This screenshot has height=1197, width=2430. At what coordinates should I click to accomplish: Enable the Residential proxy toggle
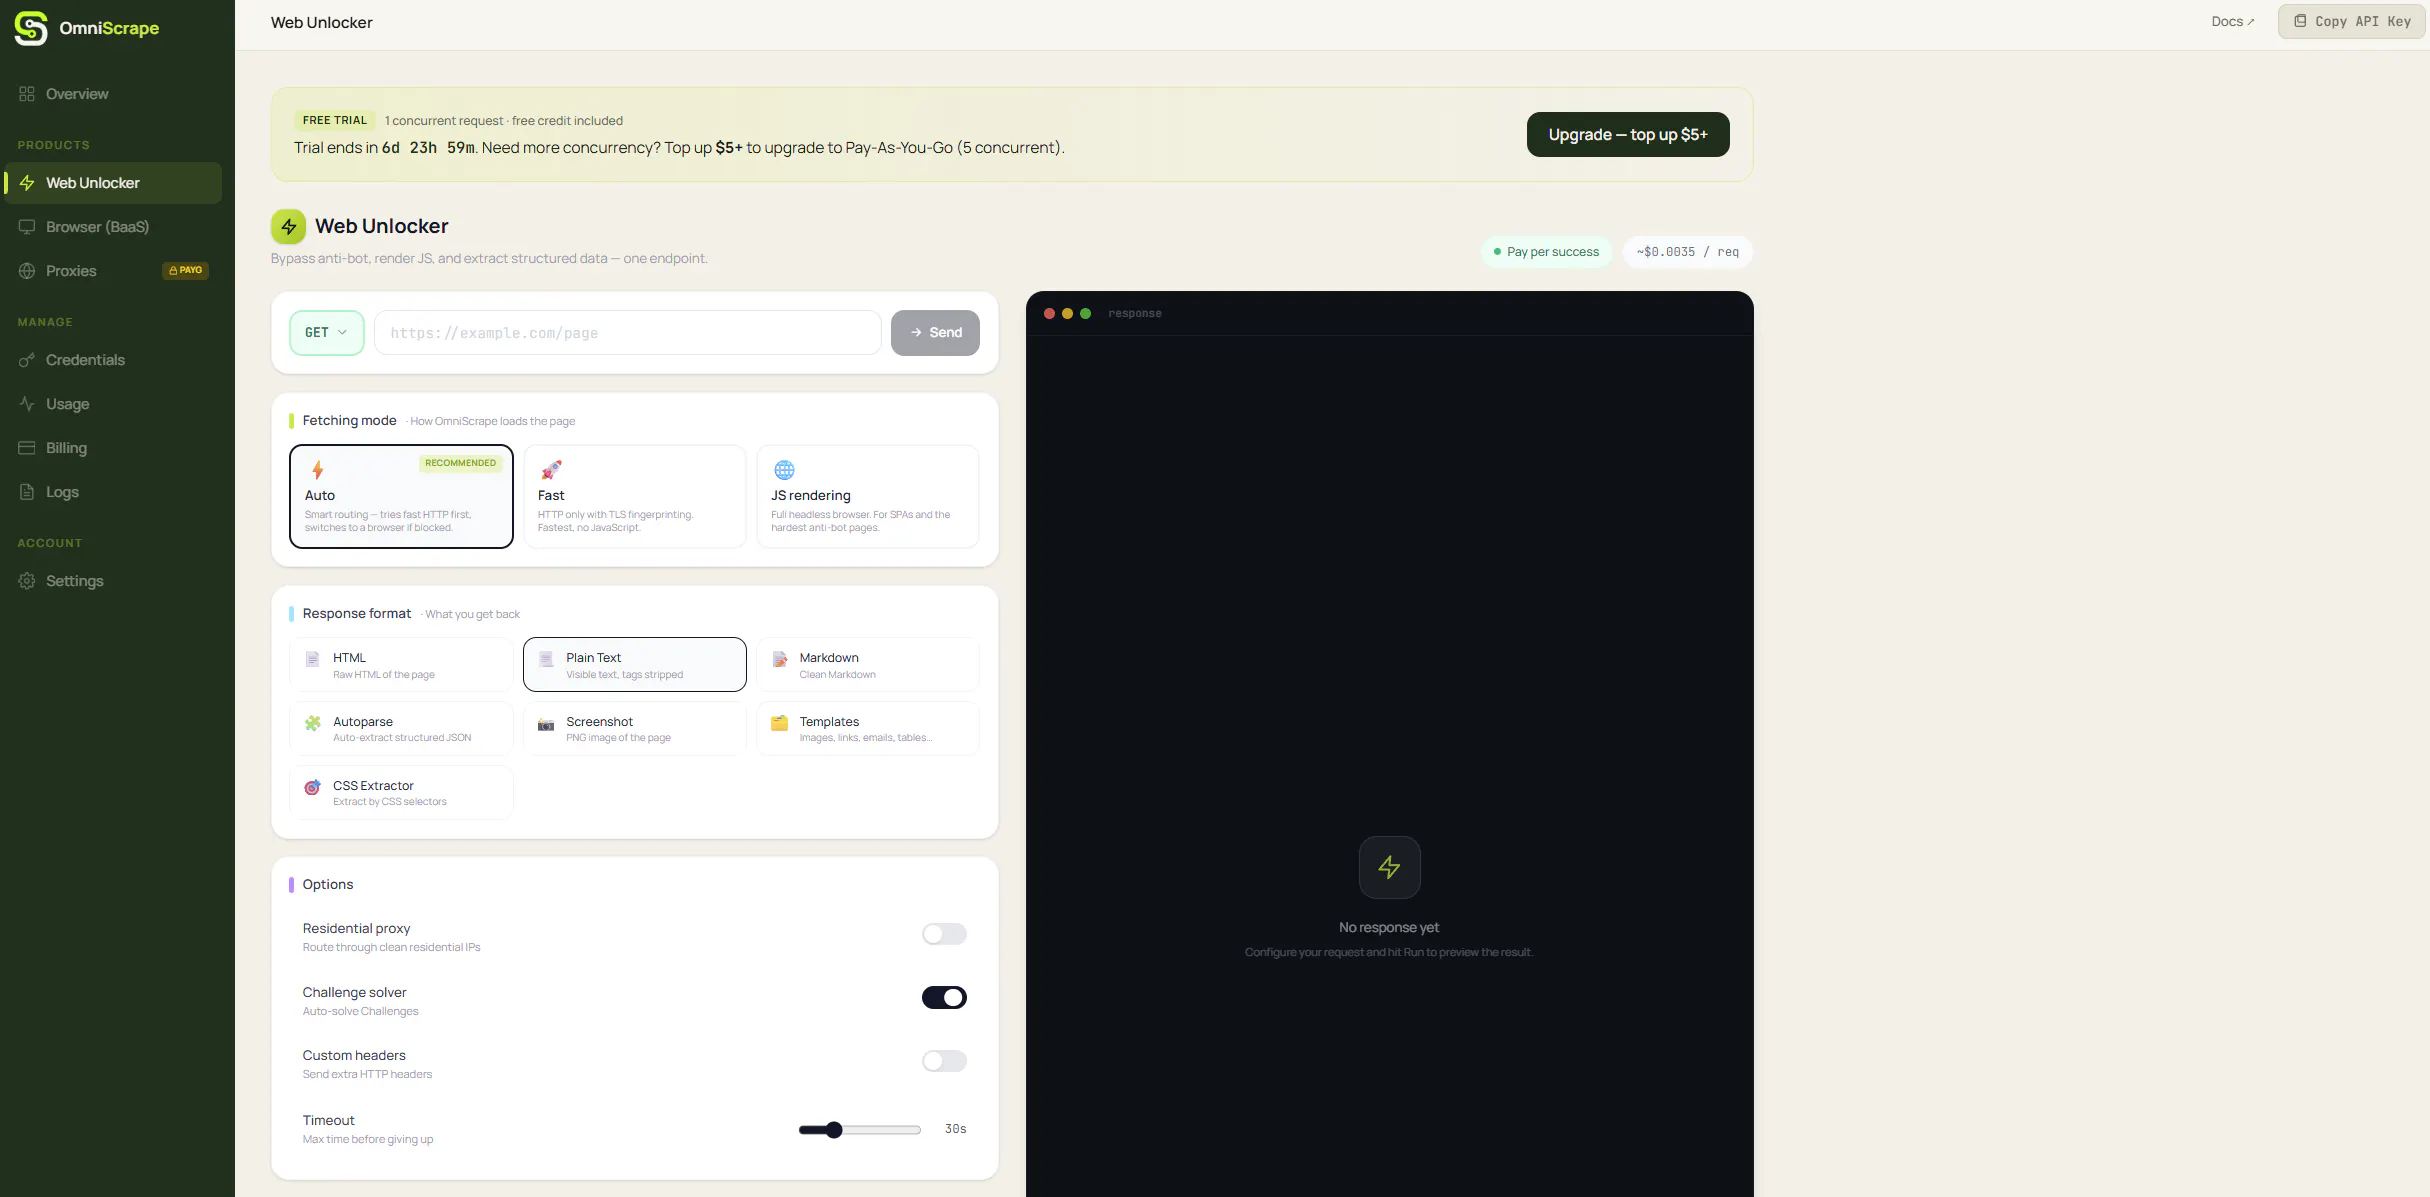(944, 934)
